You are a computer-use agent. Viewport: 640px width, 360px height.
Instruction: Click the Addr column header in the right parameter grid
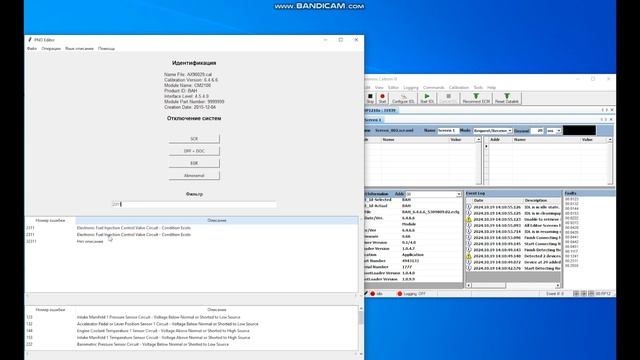[495, 140]
